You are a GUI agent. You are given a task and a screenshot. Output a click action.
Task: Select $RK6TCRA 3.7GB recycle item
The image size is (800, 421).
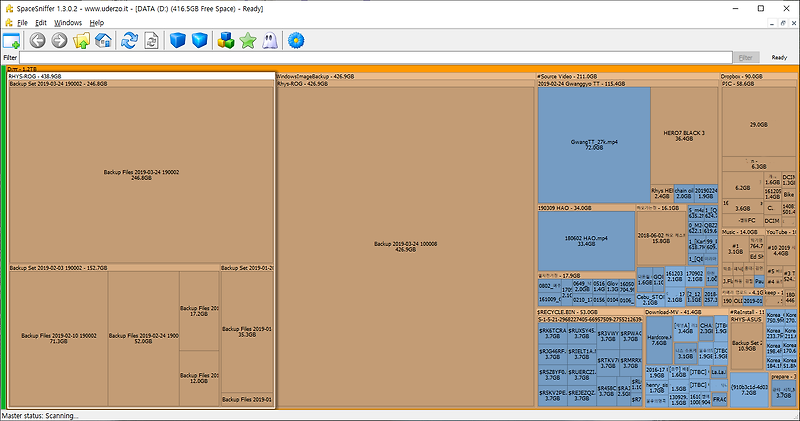coord(553,334)
